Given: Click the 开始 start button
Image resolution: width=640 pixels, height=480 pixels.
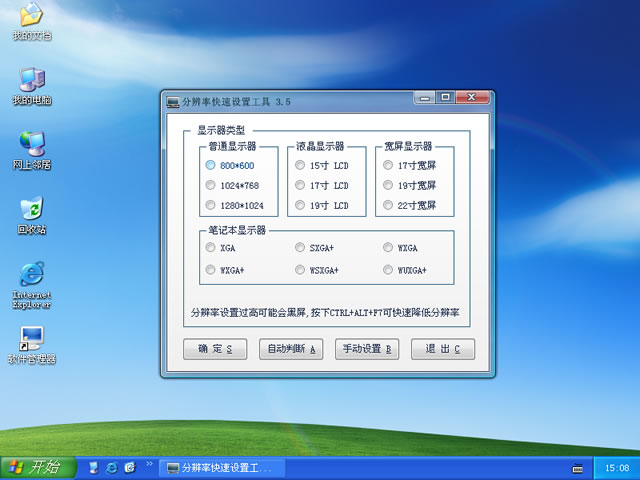Looking at the screenshot, I should 38,468.
